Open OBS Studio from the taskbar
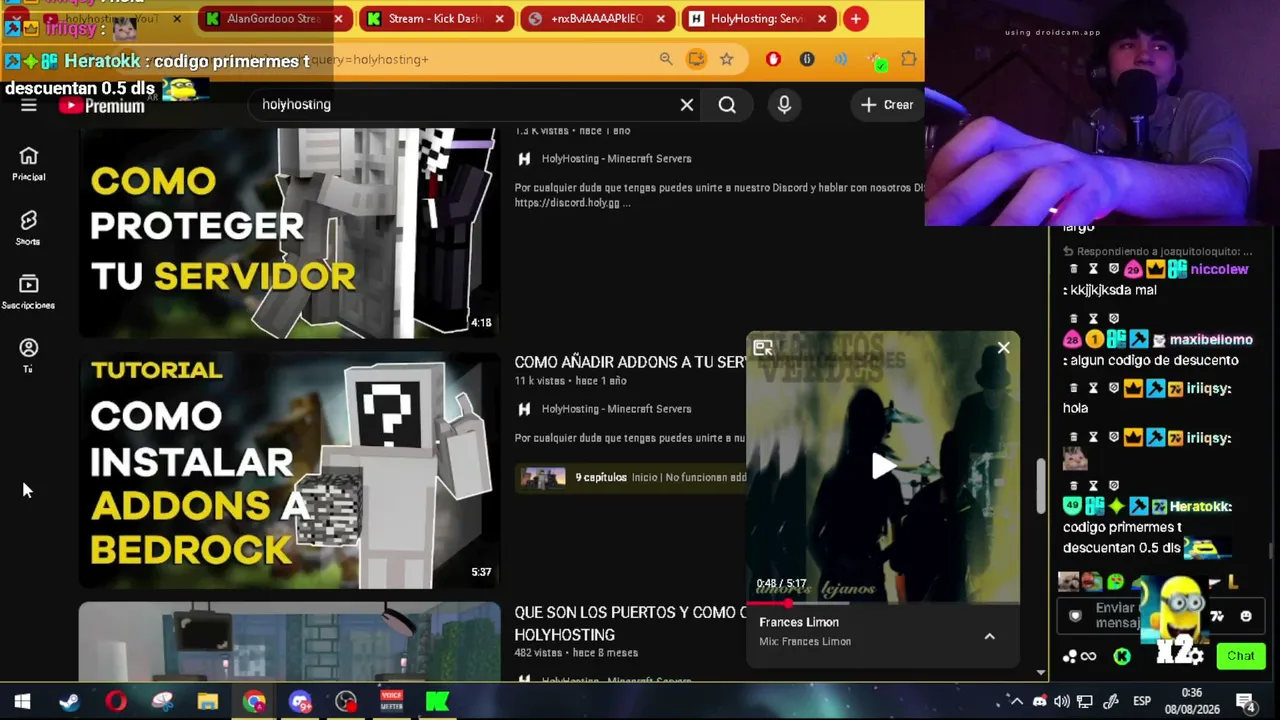The image size is (1280, 720). click(x=346, y=702)
